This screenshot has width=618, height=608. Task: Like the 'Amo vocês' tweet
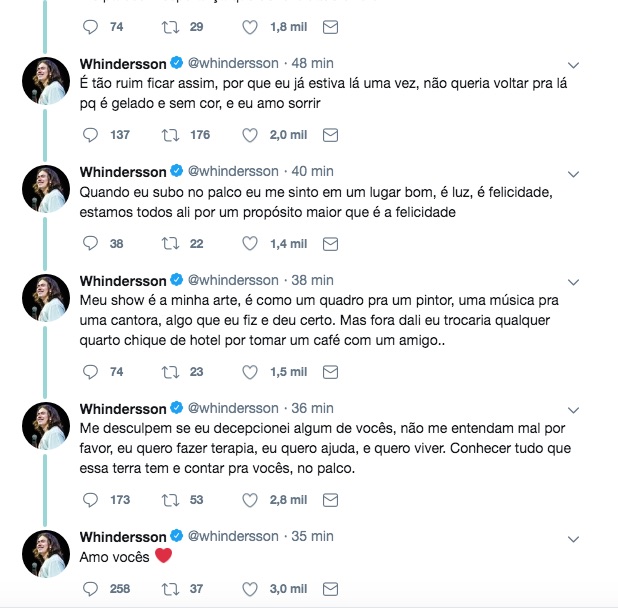(x=251, y=589)
